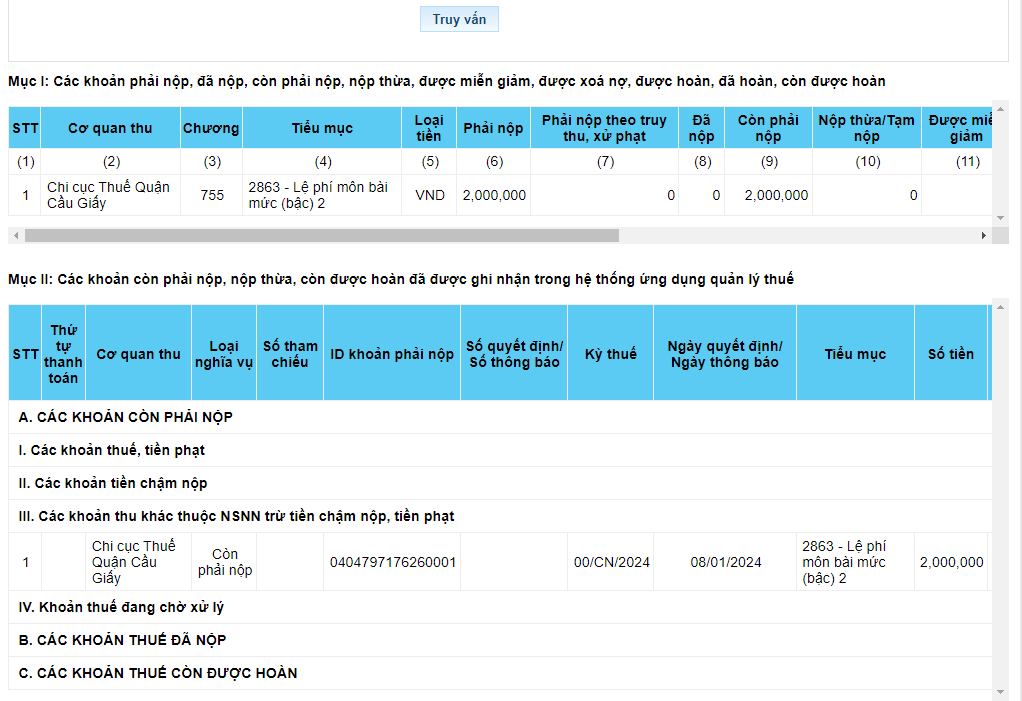Screen dimensions: 1022x701
Task: Click the Còn phải nộp column header in Mục I
Action: (x=768, y=128)
